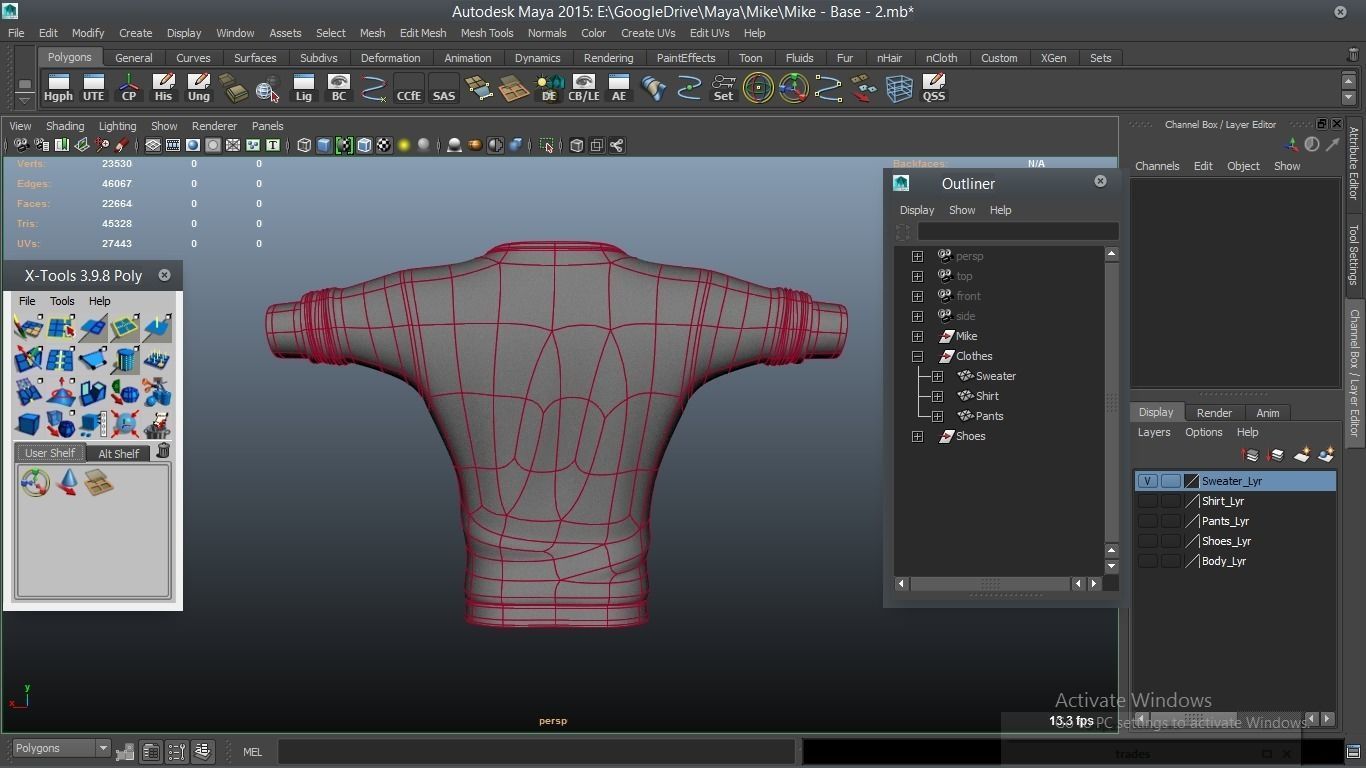Toggle display type box of Shirt_Lyr

click(x=1170, y=501)
